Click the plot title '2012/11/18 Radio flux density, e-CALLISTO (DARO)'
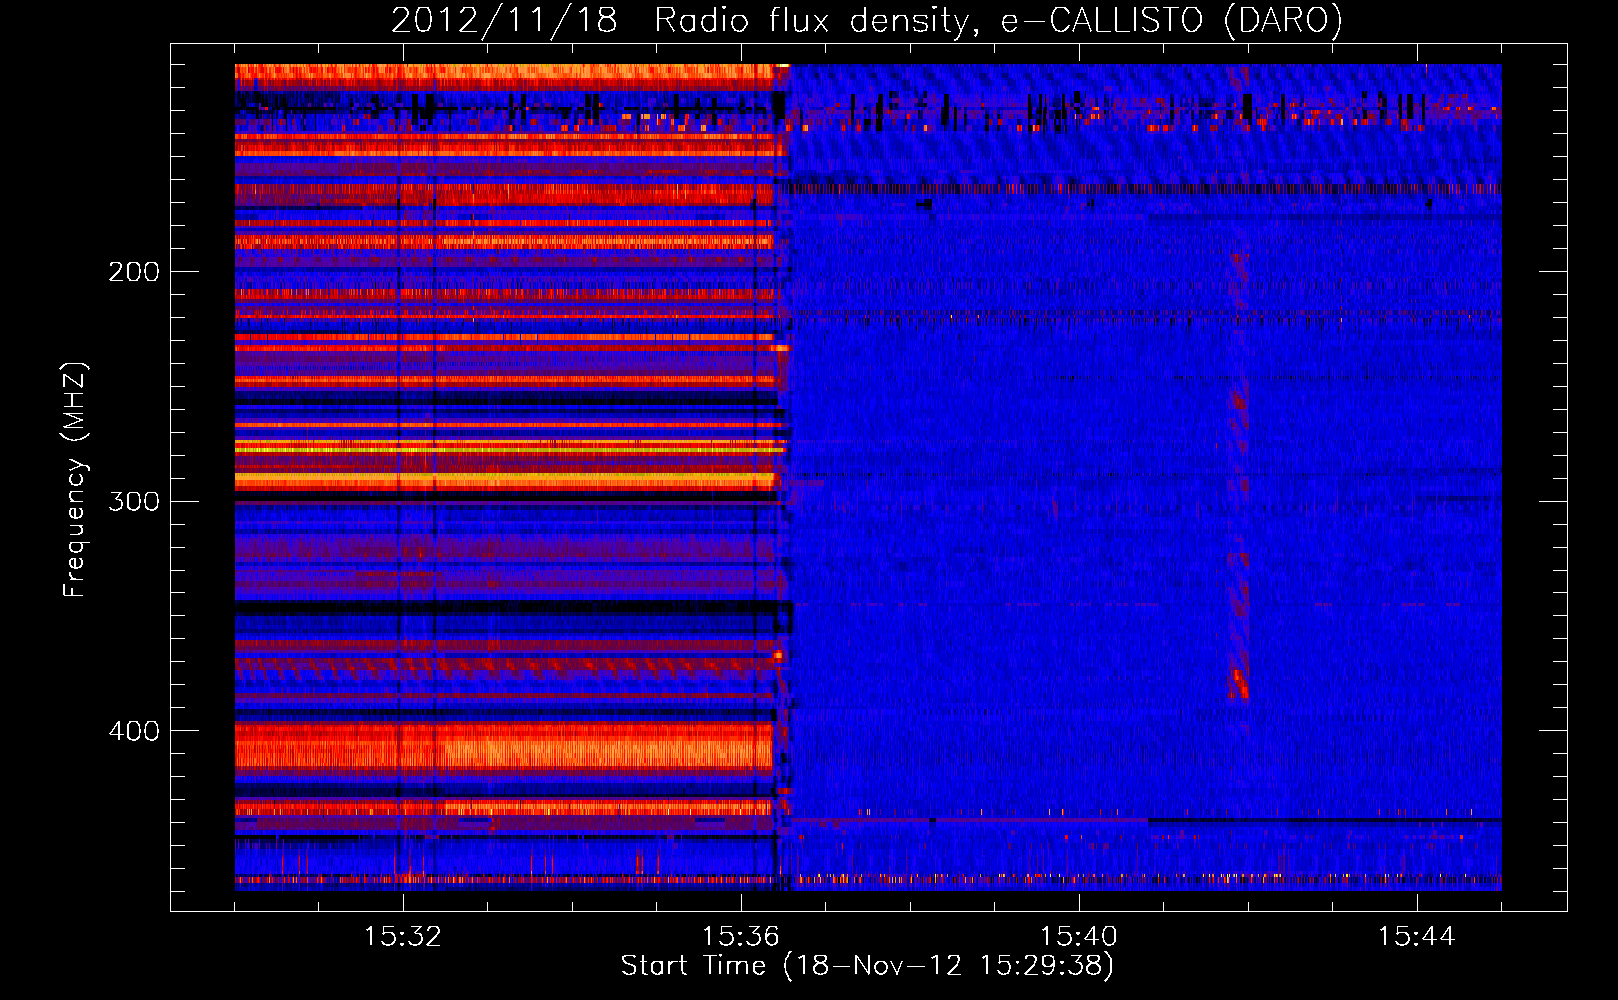This screenshot has width=1618, height=1000. (867, 20)
